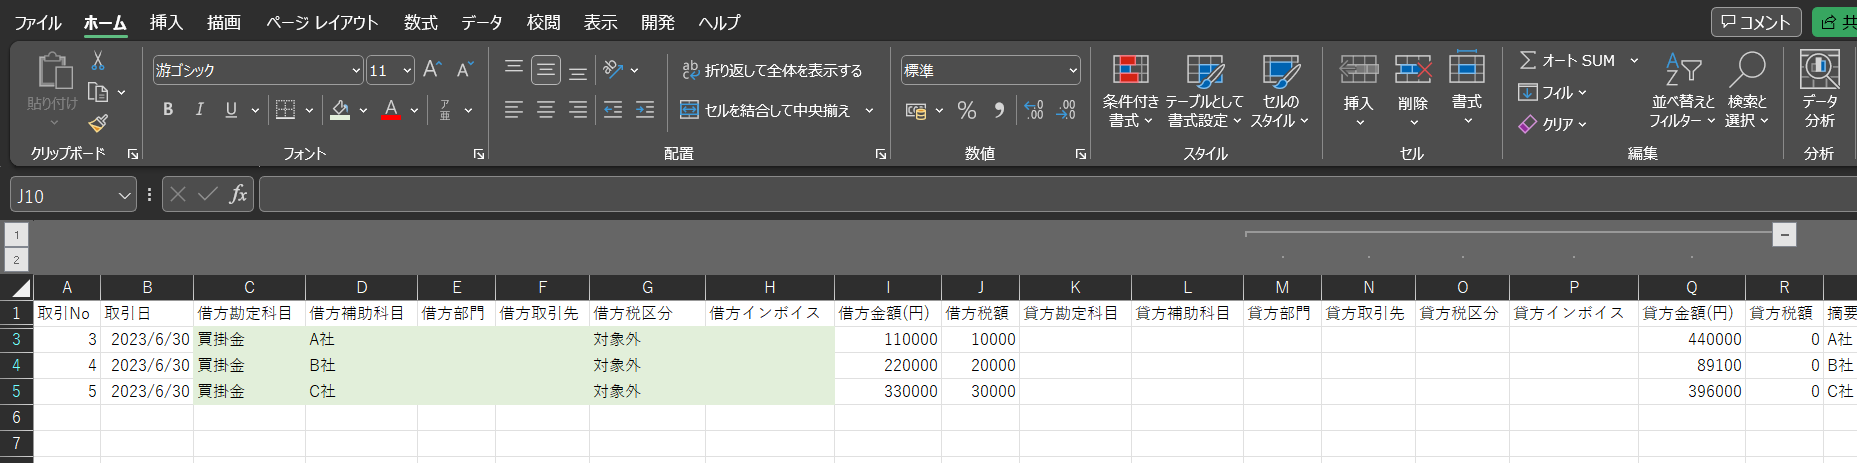
Task: Click the increase indent icon
Action: [645, 110]
